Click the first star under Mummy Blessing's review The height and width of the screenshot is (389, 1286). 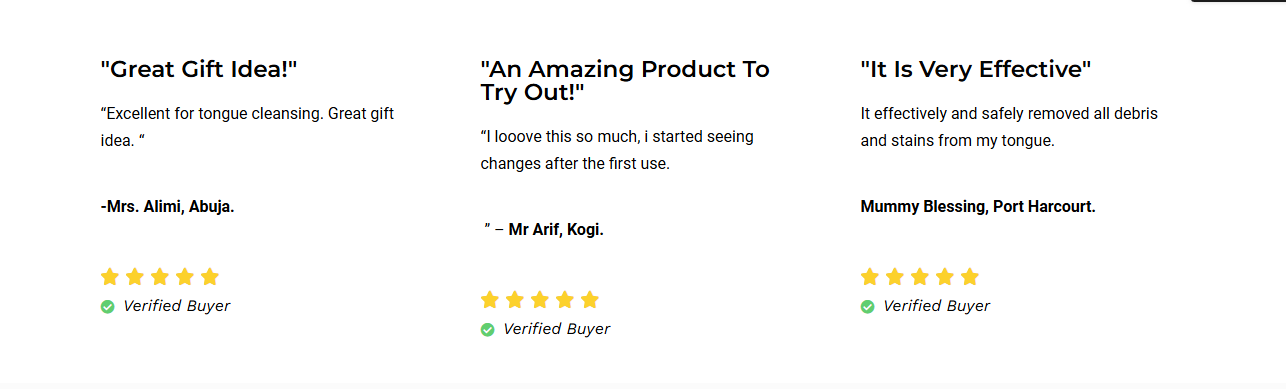click(870, 277)
